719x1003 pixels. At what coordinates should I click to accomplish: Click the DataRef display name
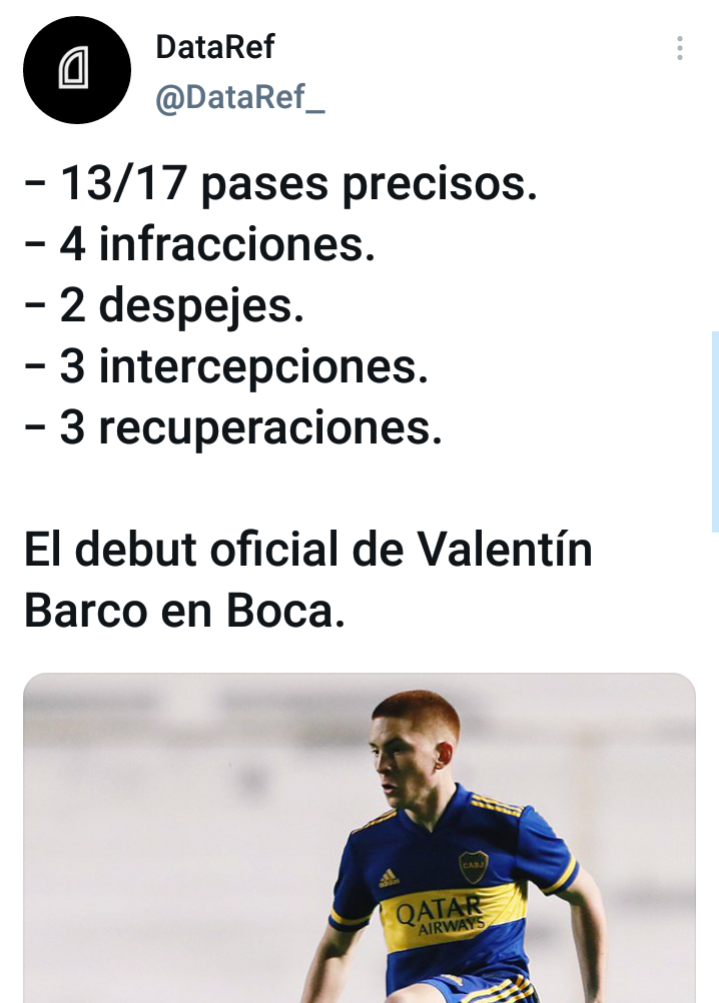click(x=215, y=47)
